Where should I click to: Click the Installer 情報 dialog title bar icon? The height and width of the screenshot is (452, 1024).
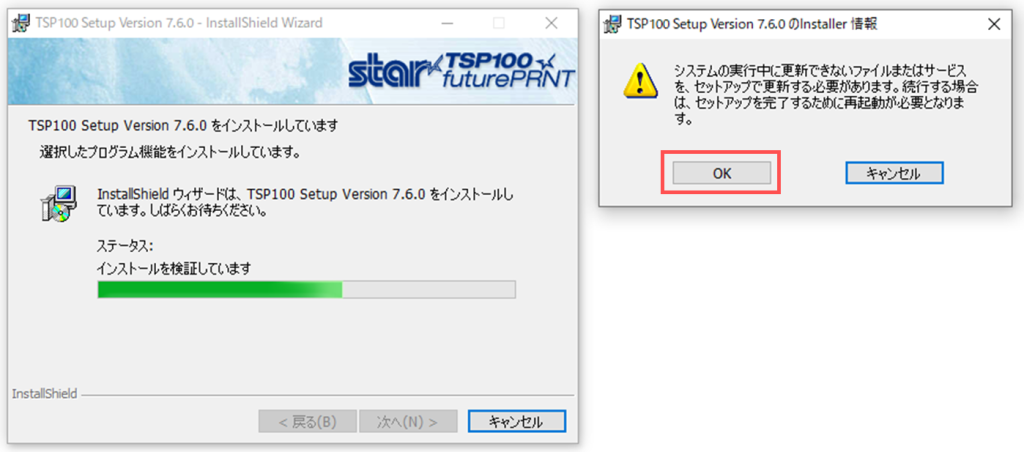612,24
